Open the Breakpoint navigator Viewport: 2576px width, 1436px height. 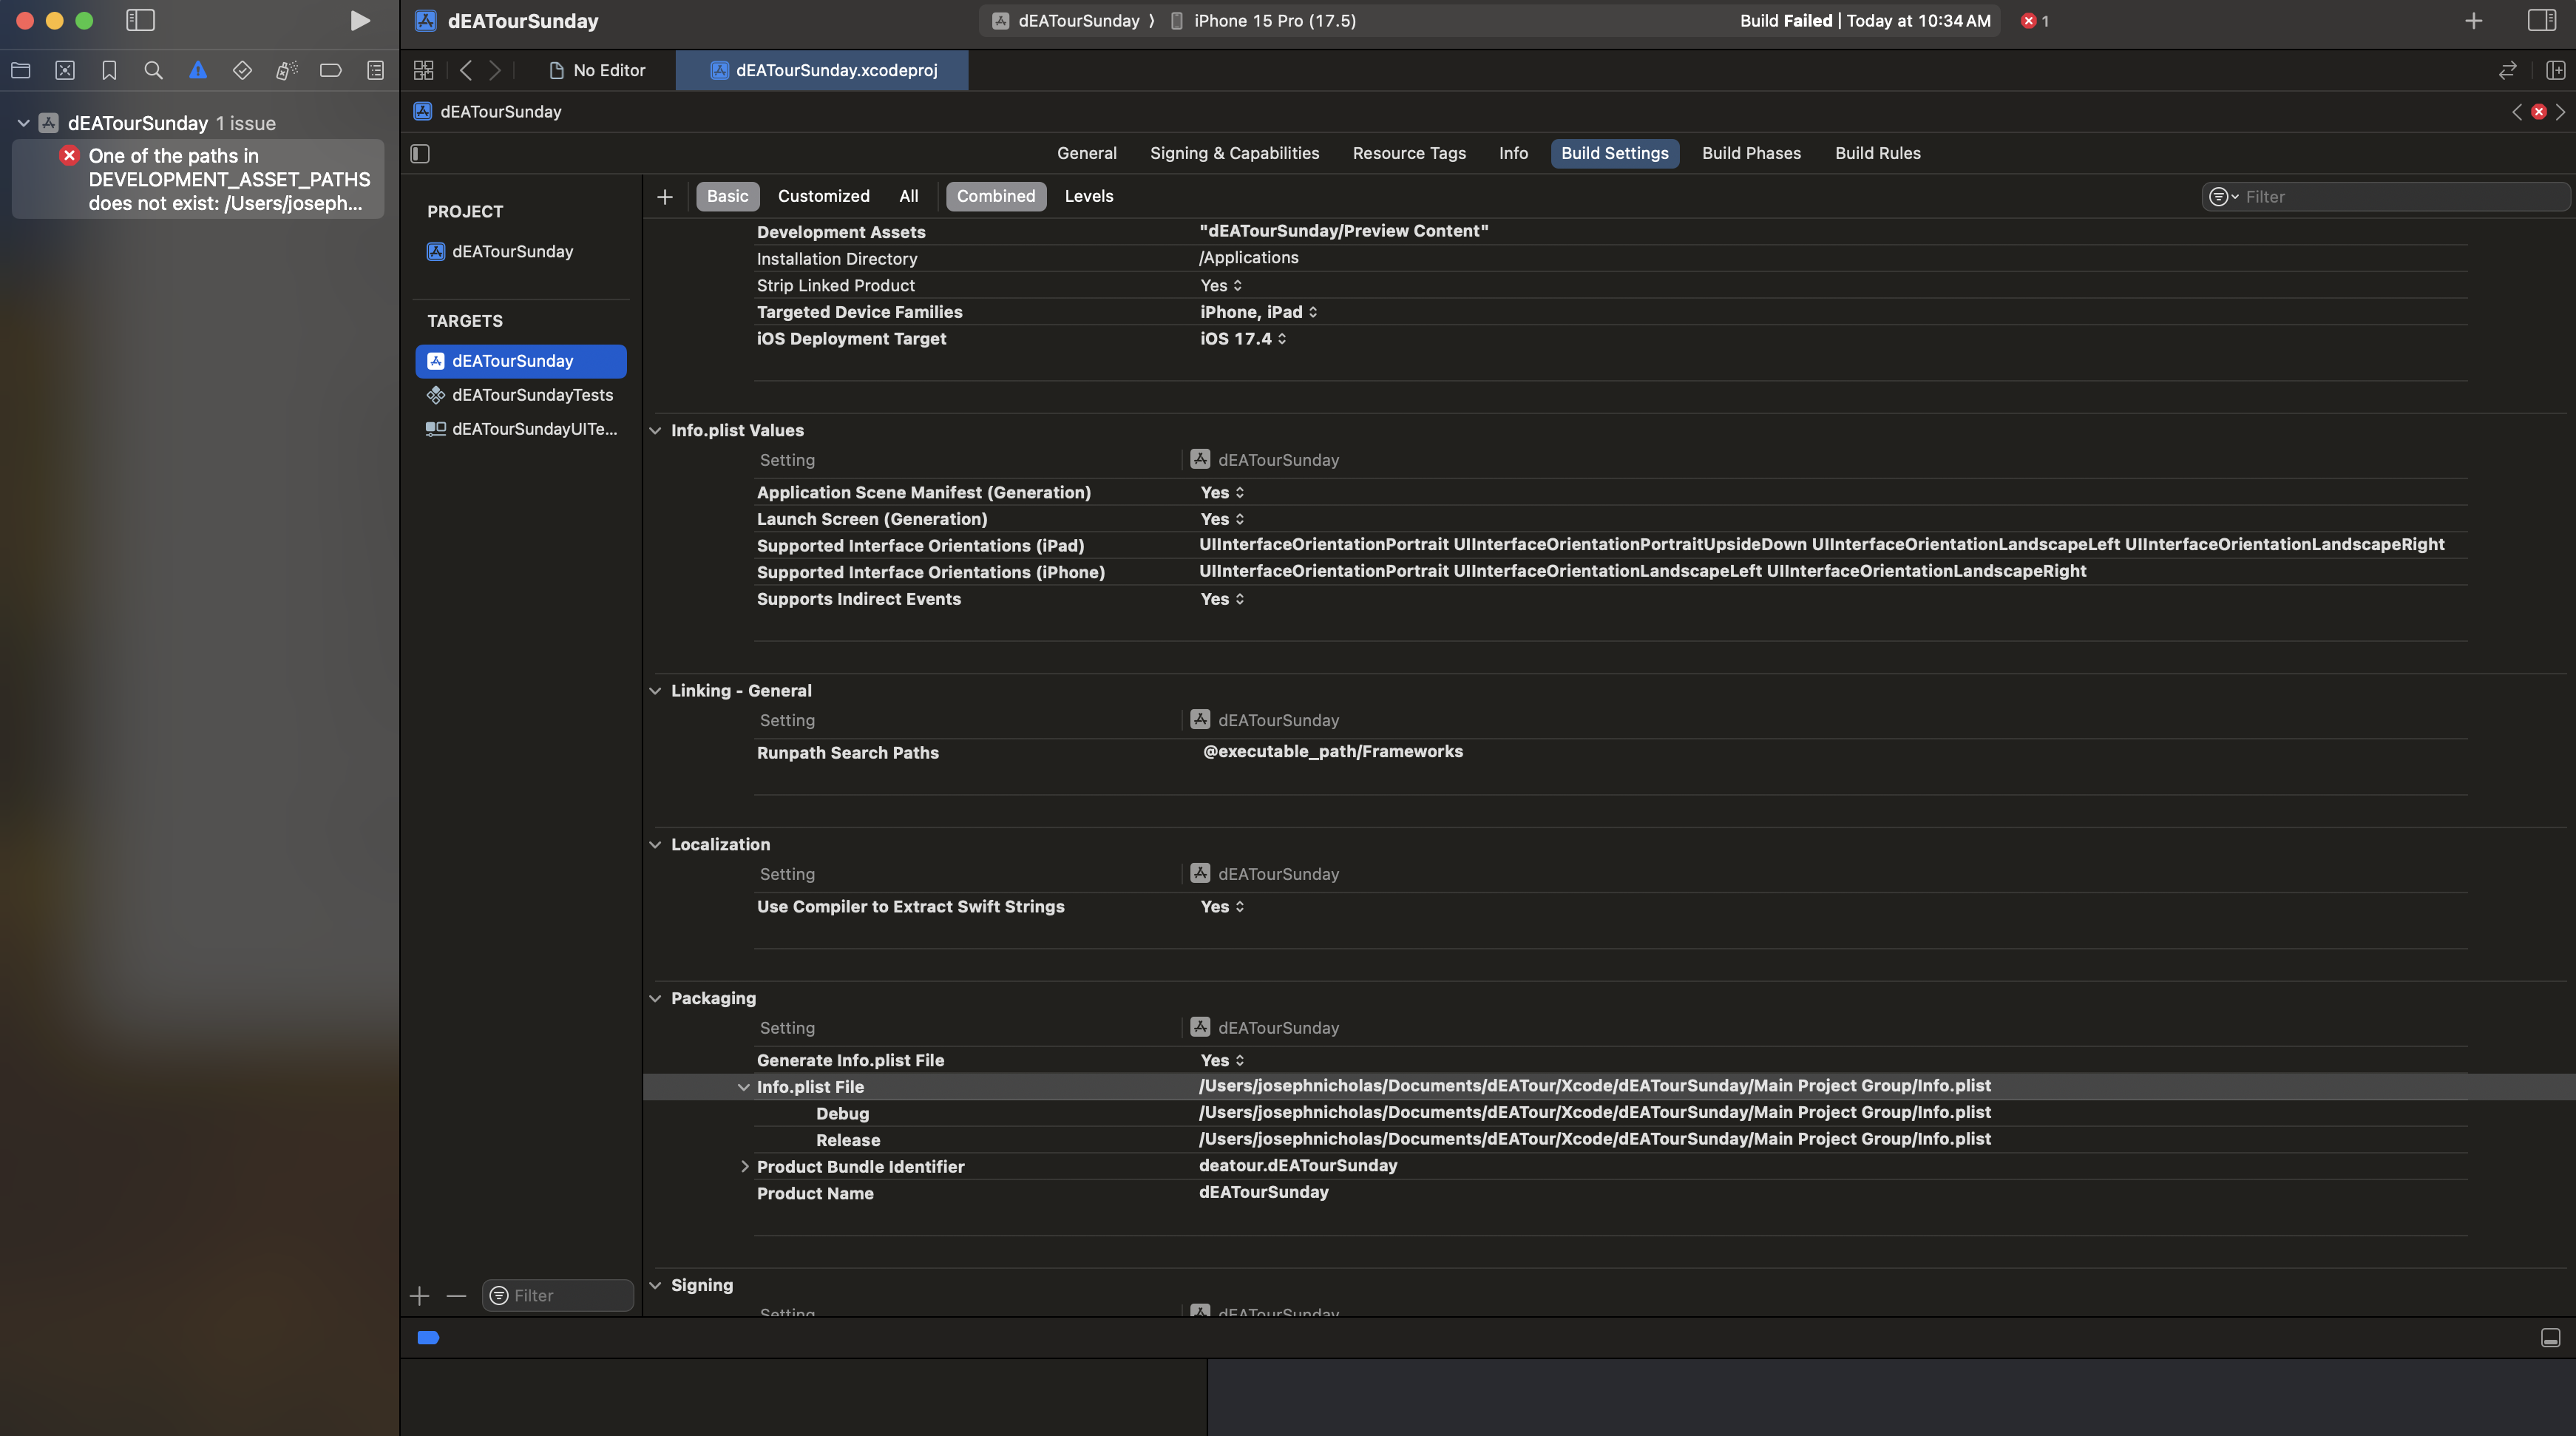(x=331, y=70)
